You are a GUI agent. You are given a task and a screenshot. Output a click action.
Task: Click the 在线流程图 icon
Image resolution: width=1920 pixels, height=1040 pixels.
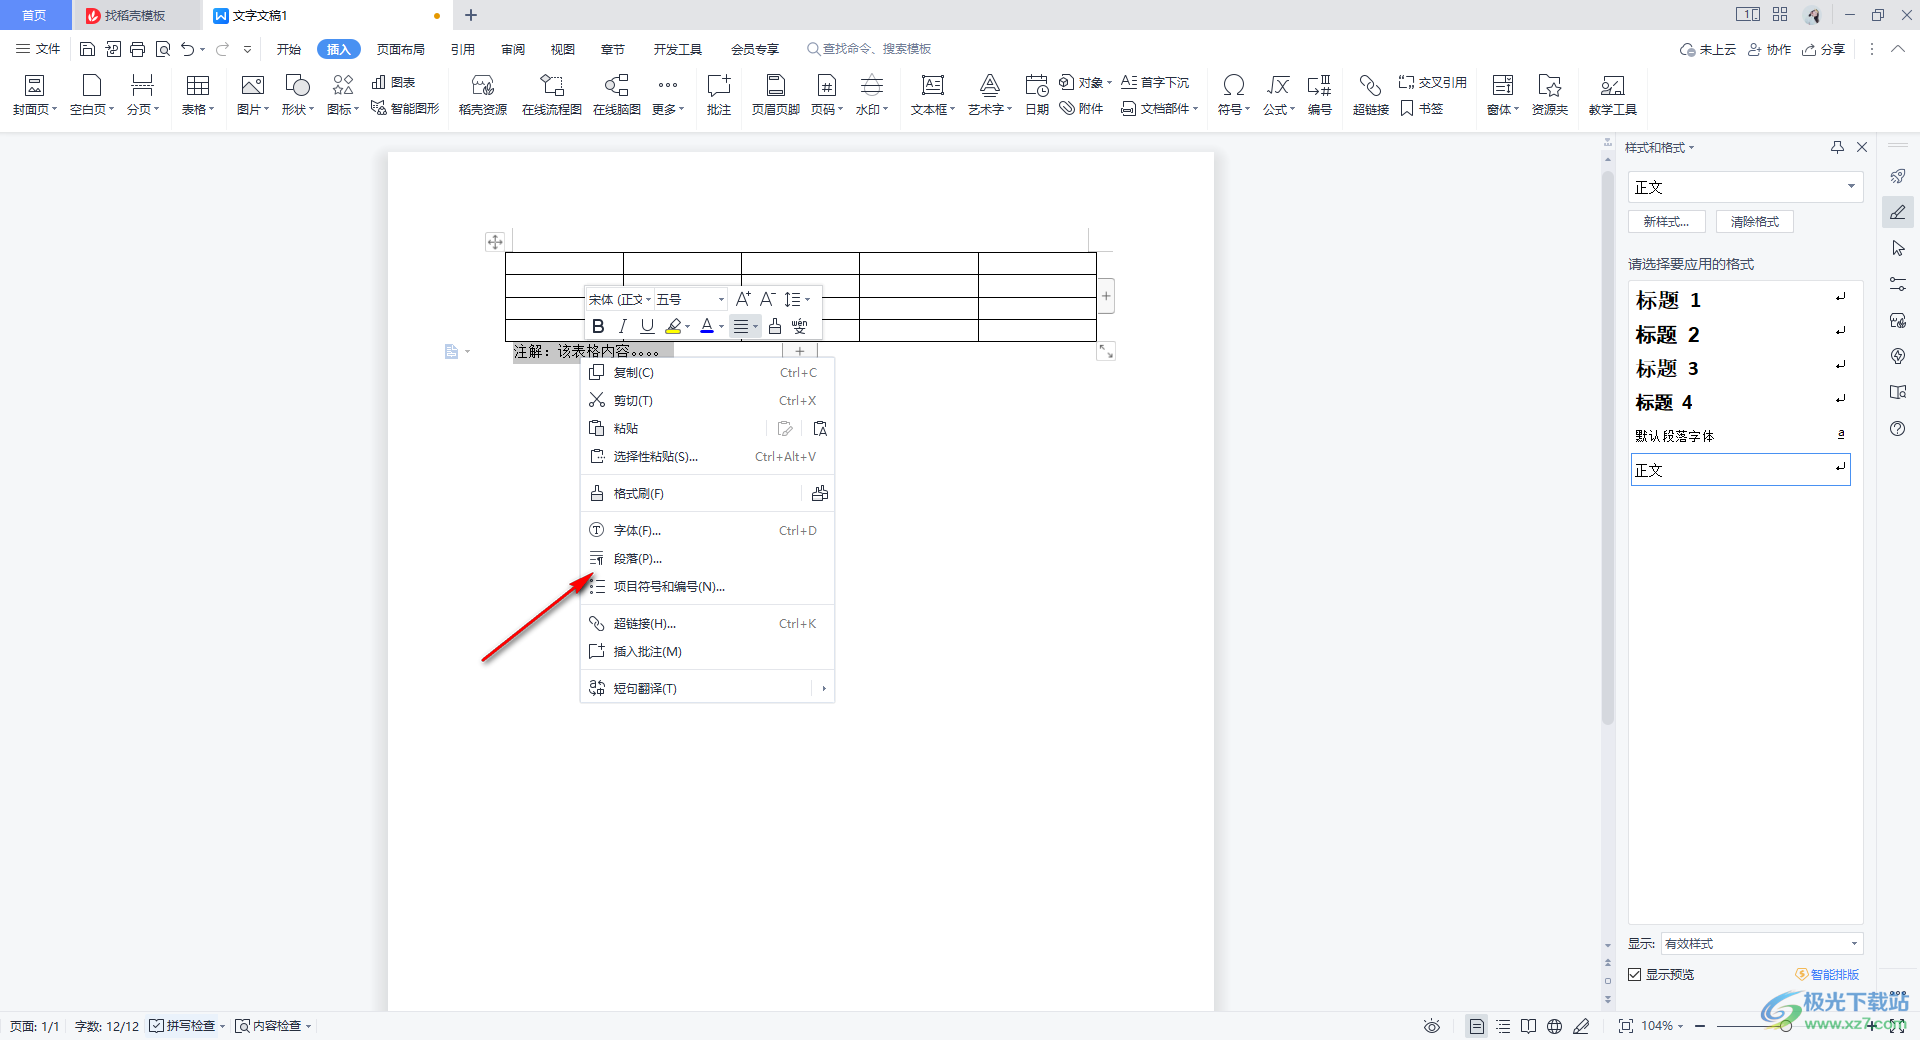(x=551, y=95)
